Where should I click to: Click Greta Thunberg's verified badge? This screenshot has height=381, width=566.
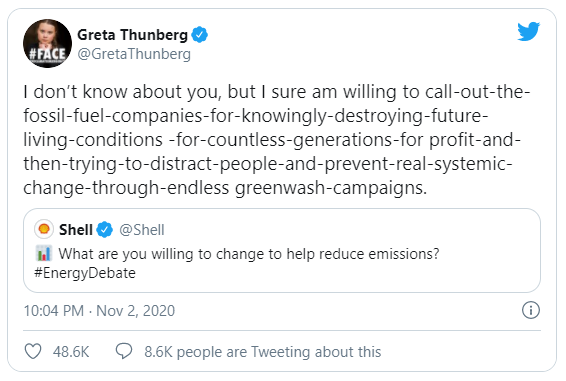[199, 35]
